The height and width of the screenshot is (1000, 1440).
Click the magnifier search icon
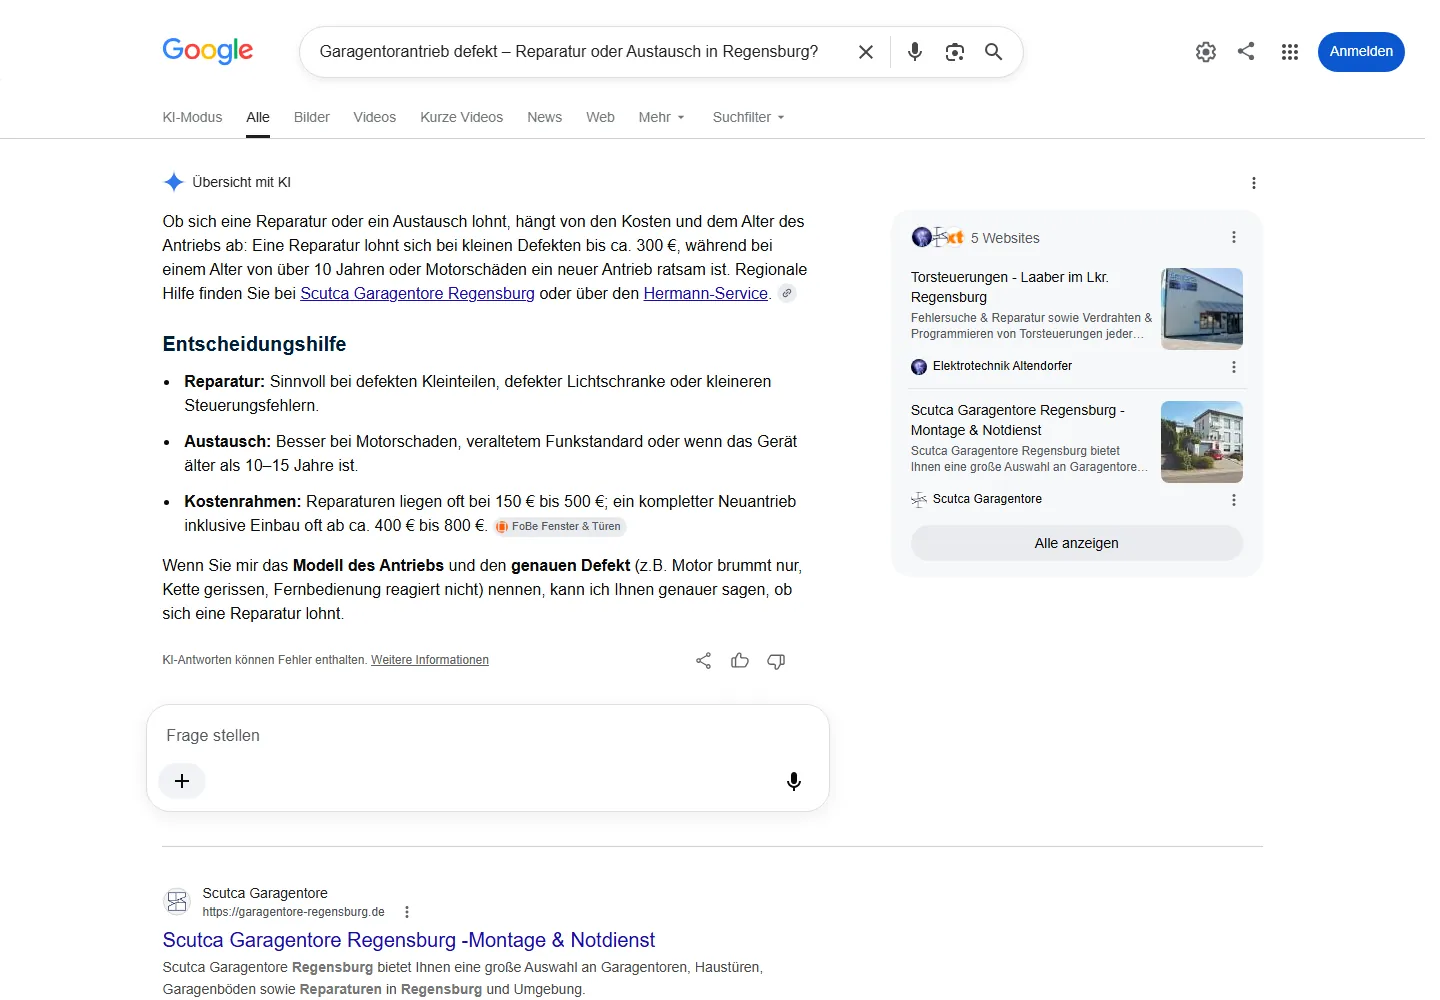point(993,52)
